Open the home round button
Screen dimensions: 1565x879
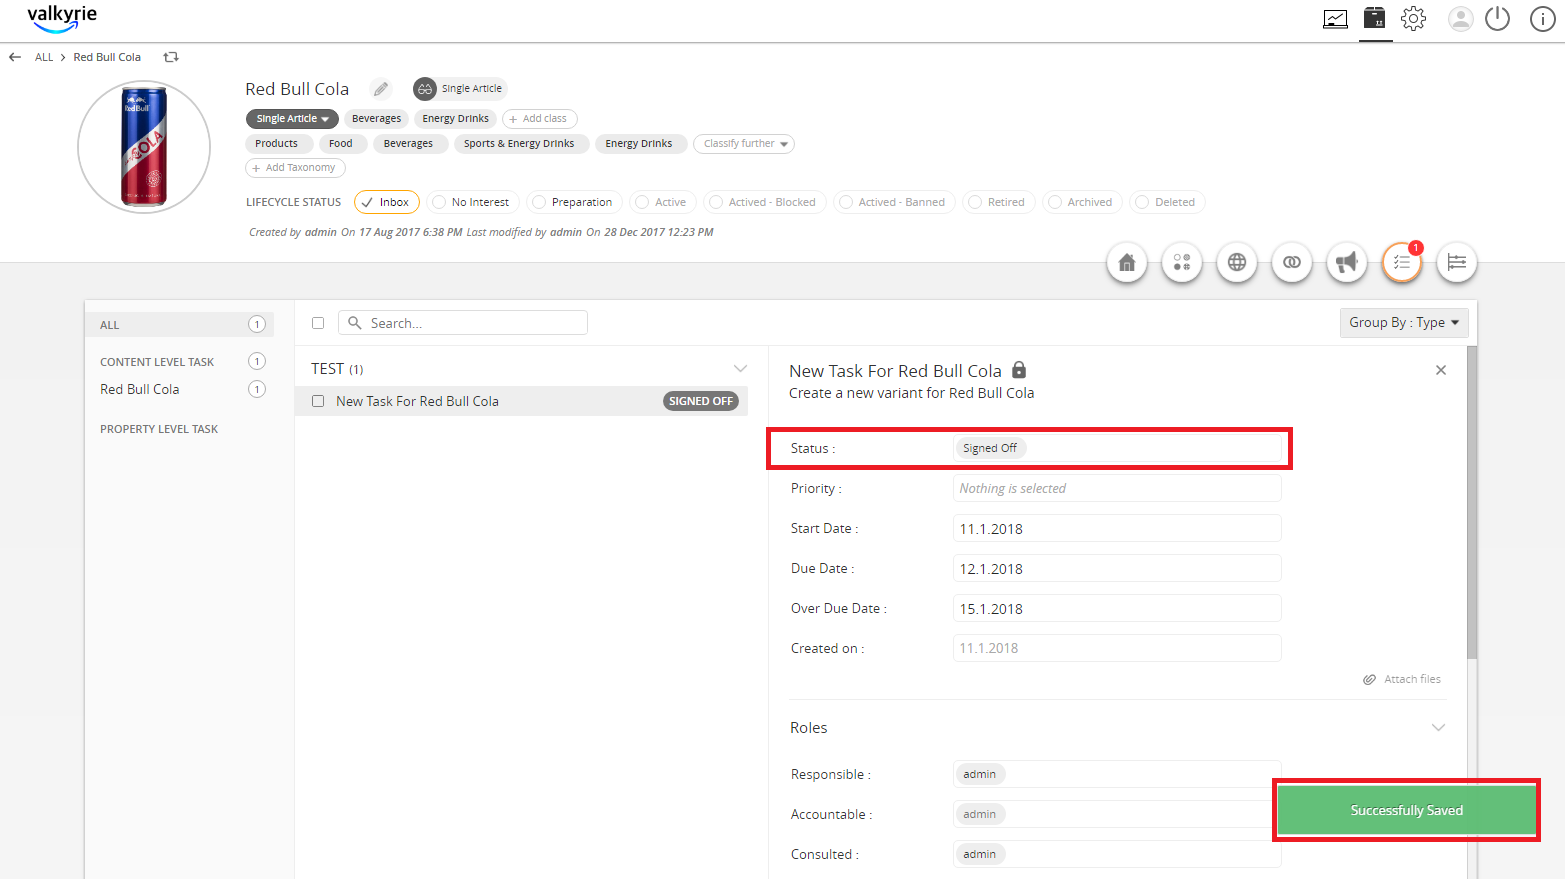(1127, 262)
